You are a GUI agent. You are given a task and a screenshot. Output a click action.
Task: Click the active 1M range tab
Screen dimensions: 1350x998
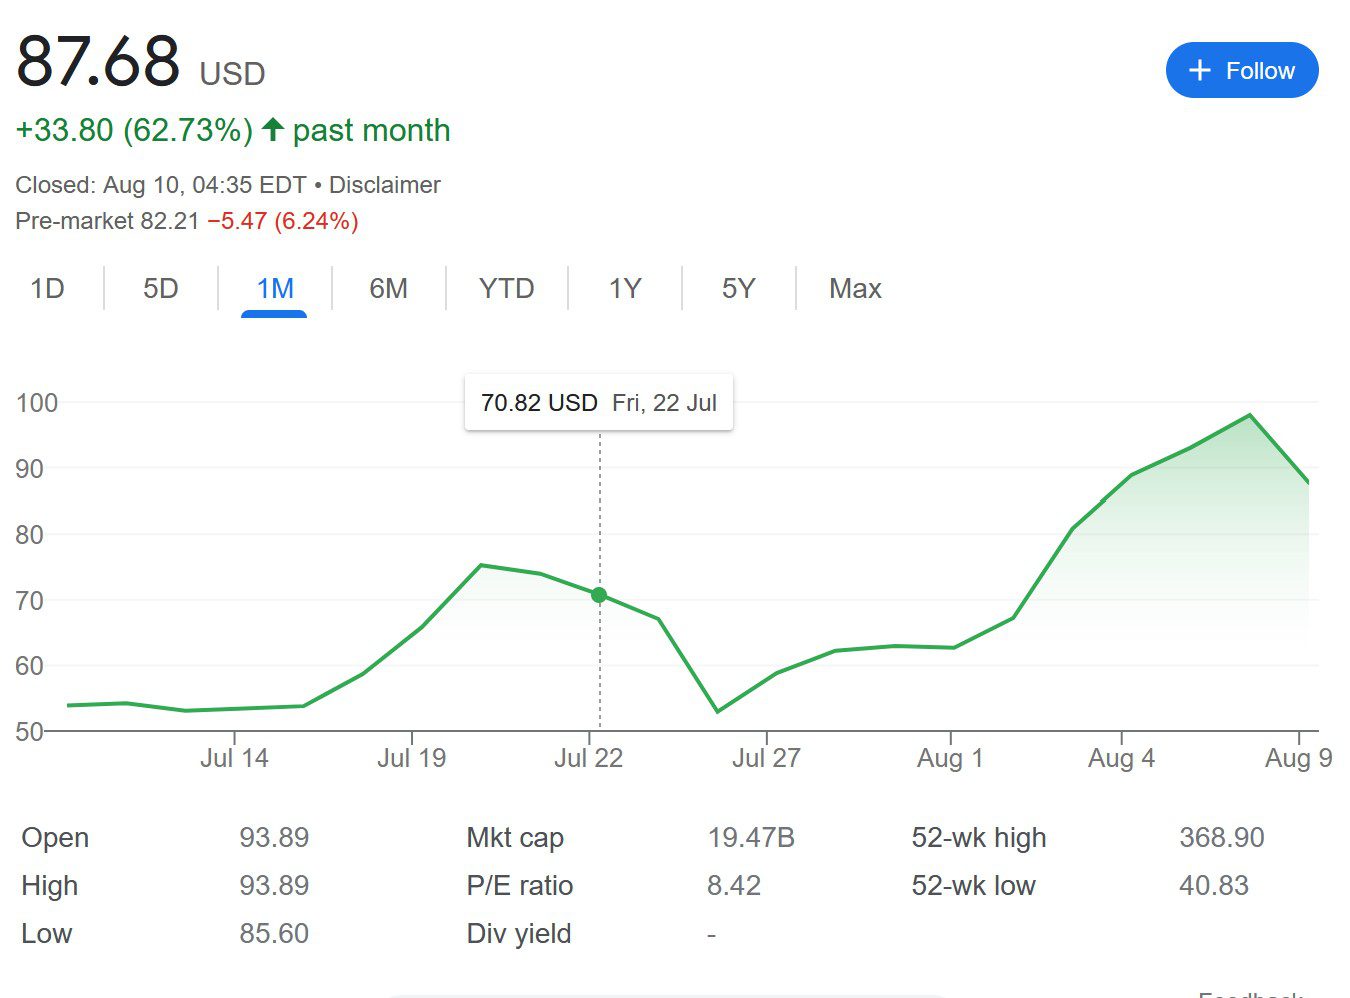pos(274,289)
